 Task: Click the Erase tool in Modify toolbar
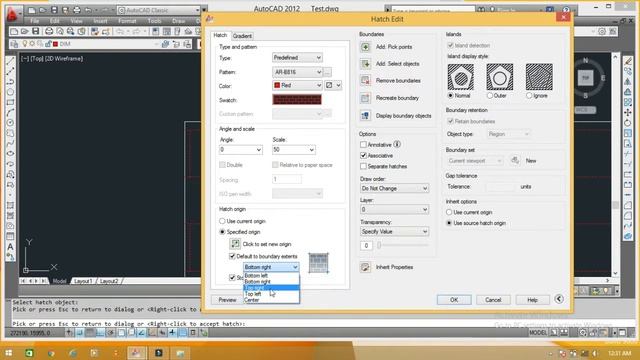(628, 61)
